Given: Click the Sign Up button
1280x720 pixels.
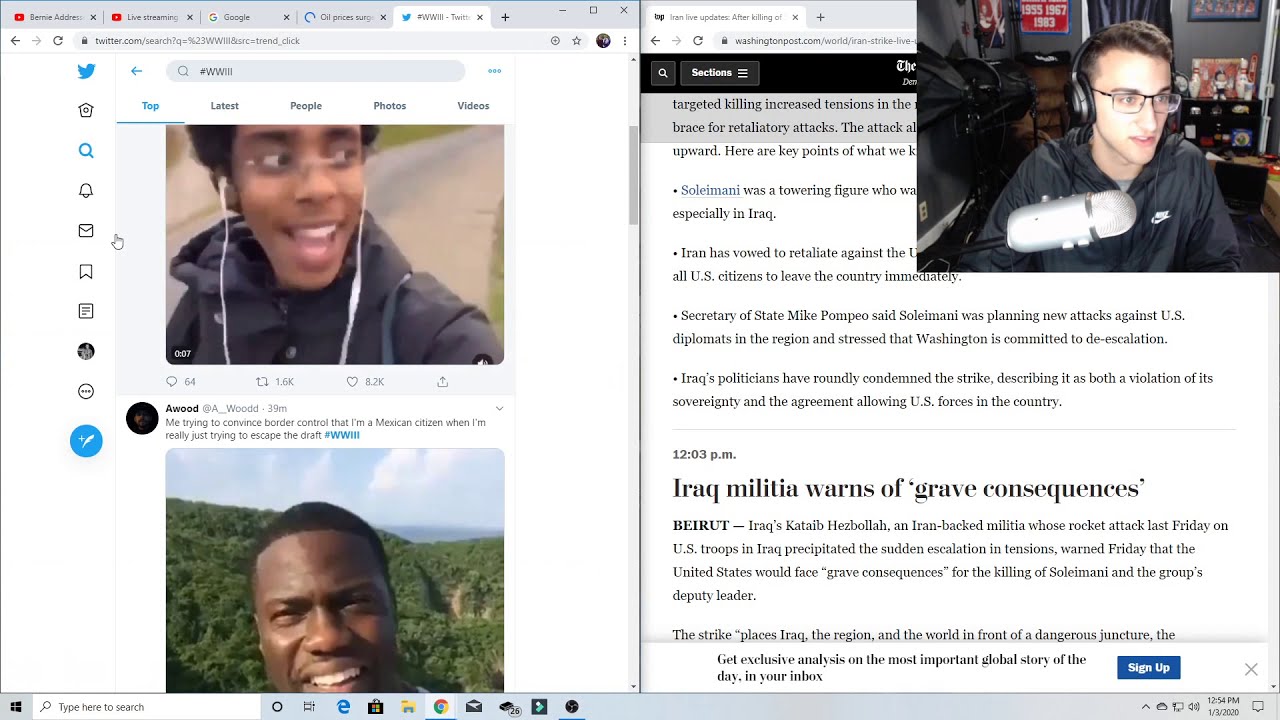Looking at the screenshot, I should [x=1148, y=668].
